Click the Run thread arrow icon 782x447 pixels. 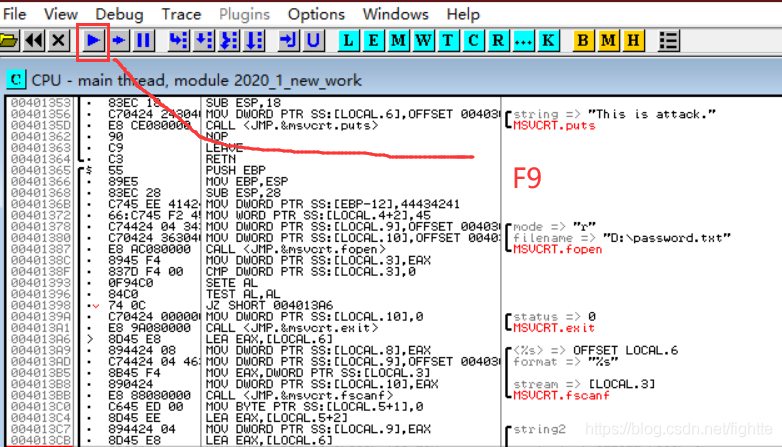[x=119, y=40]
